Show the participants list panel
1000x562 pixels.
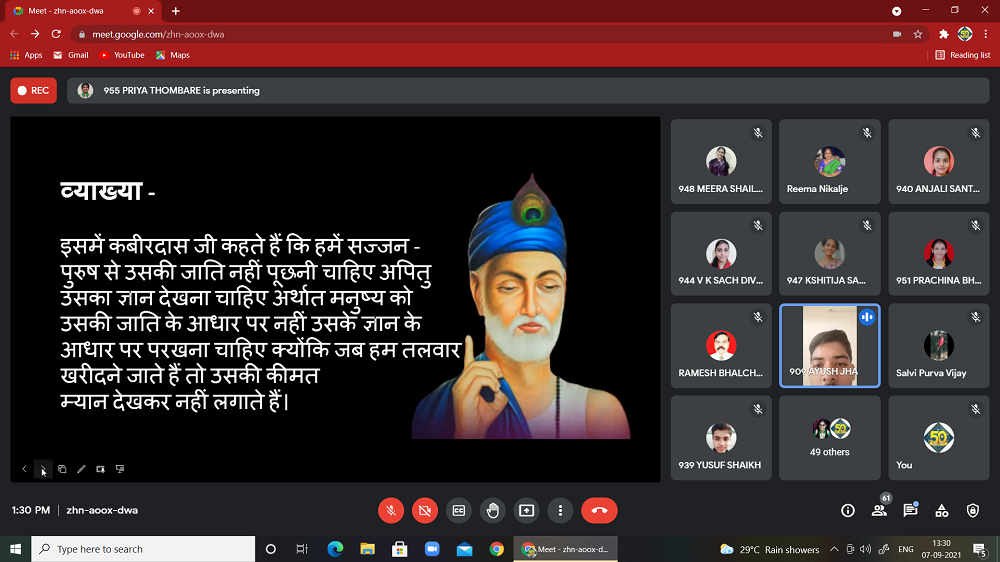[x=879, y=510]
